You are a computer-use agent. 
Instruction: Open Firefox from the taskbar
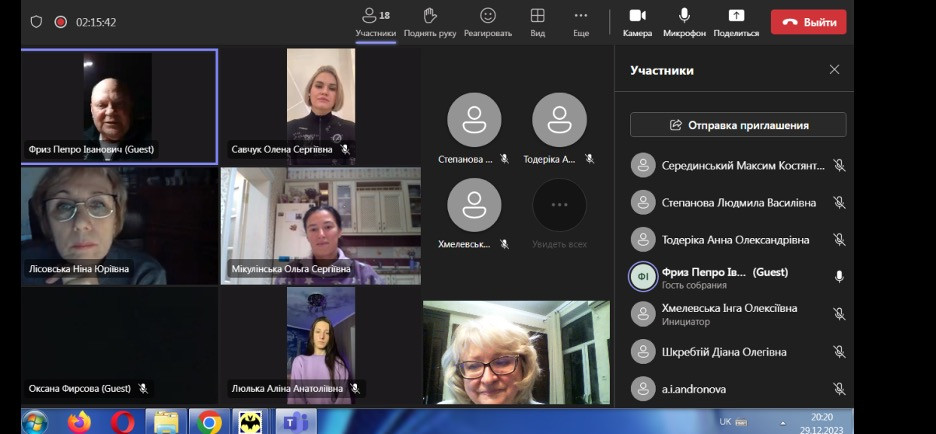79,423
